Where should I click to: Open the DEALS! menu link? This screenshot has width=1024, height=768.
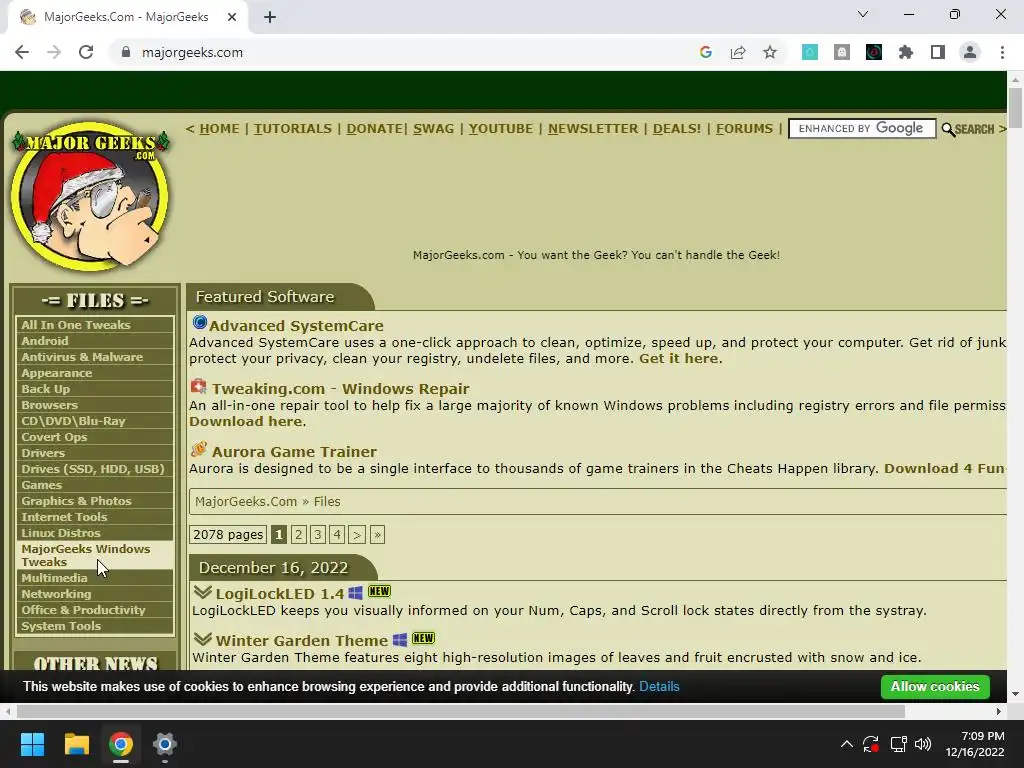point(677,129)
